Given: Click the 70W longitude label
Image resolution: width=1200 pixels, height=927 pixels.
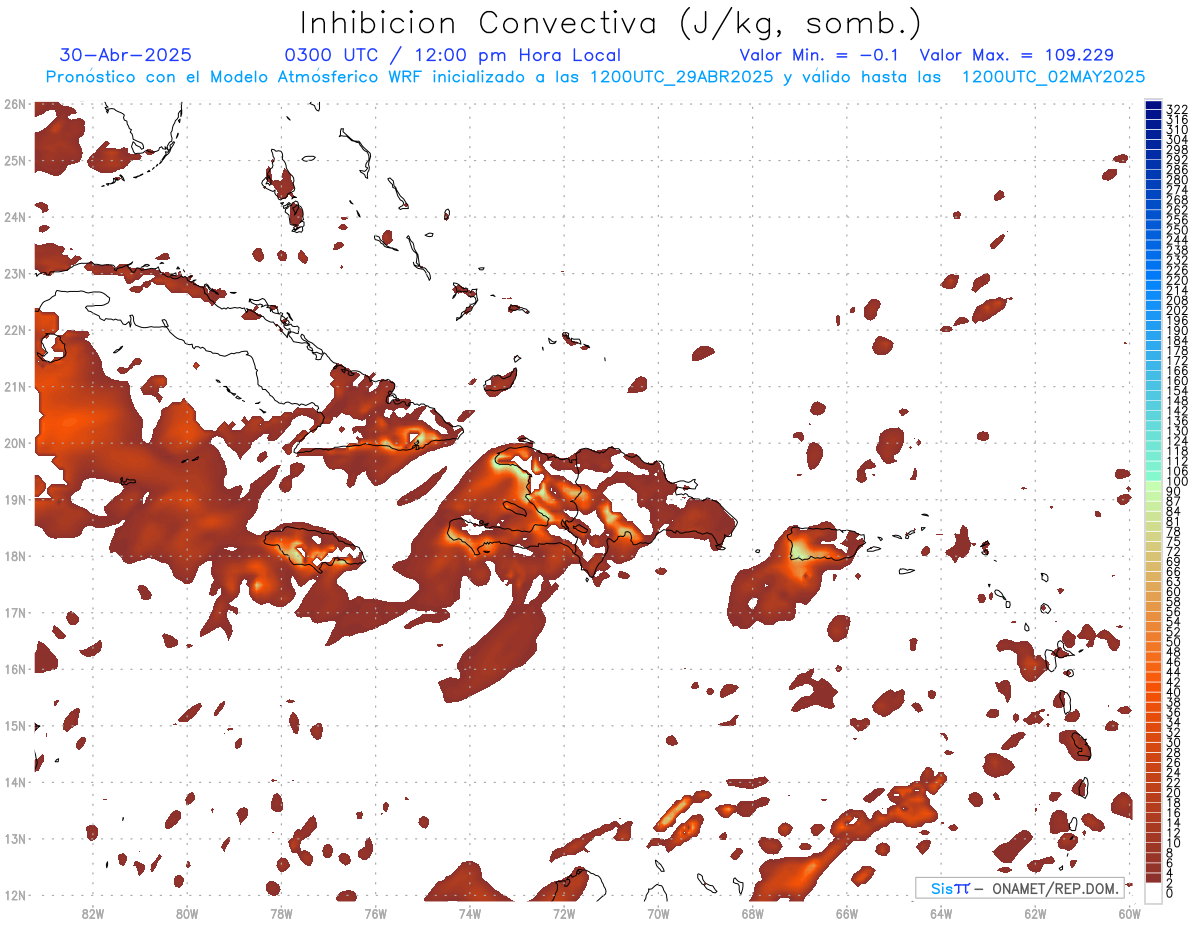Looking at the screenshot, I should 658,913.
